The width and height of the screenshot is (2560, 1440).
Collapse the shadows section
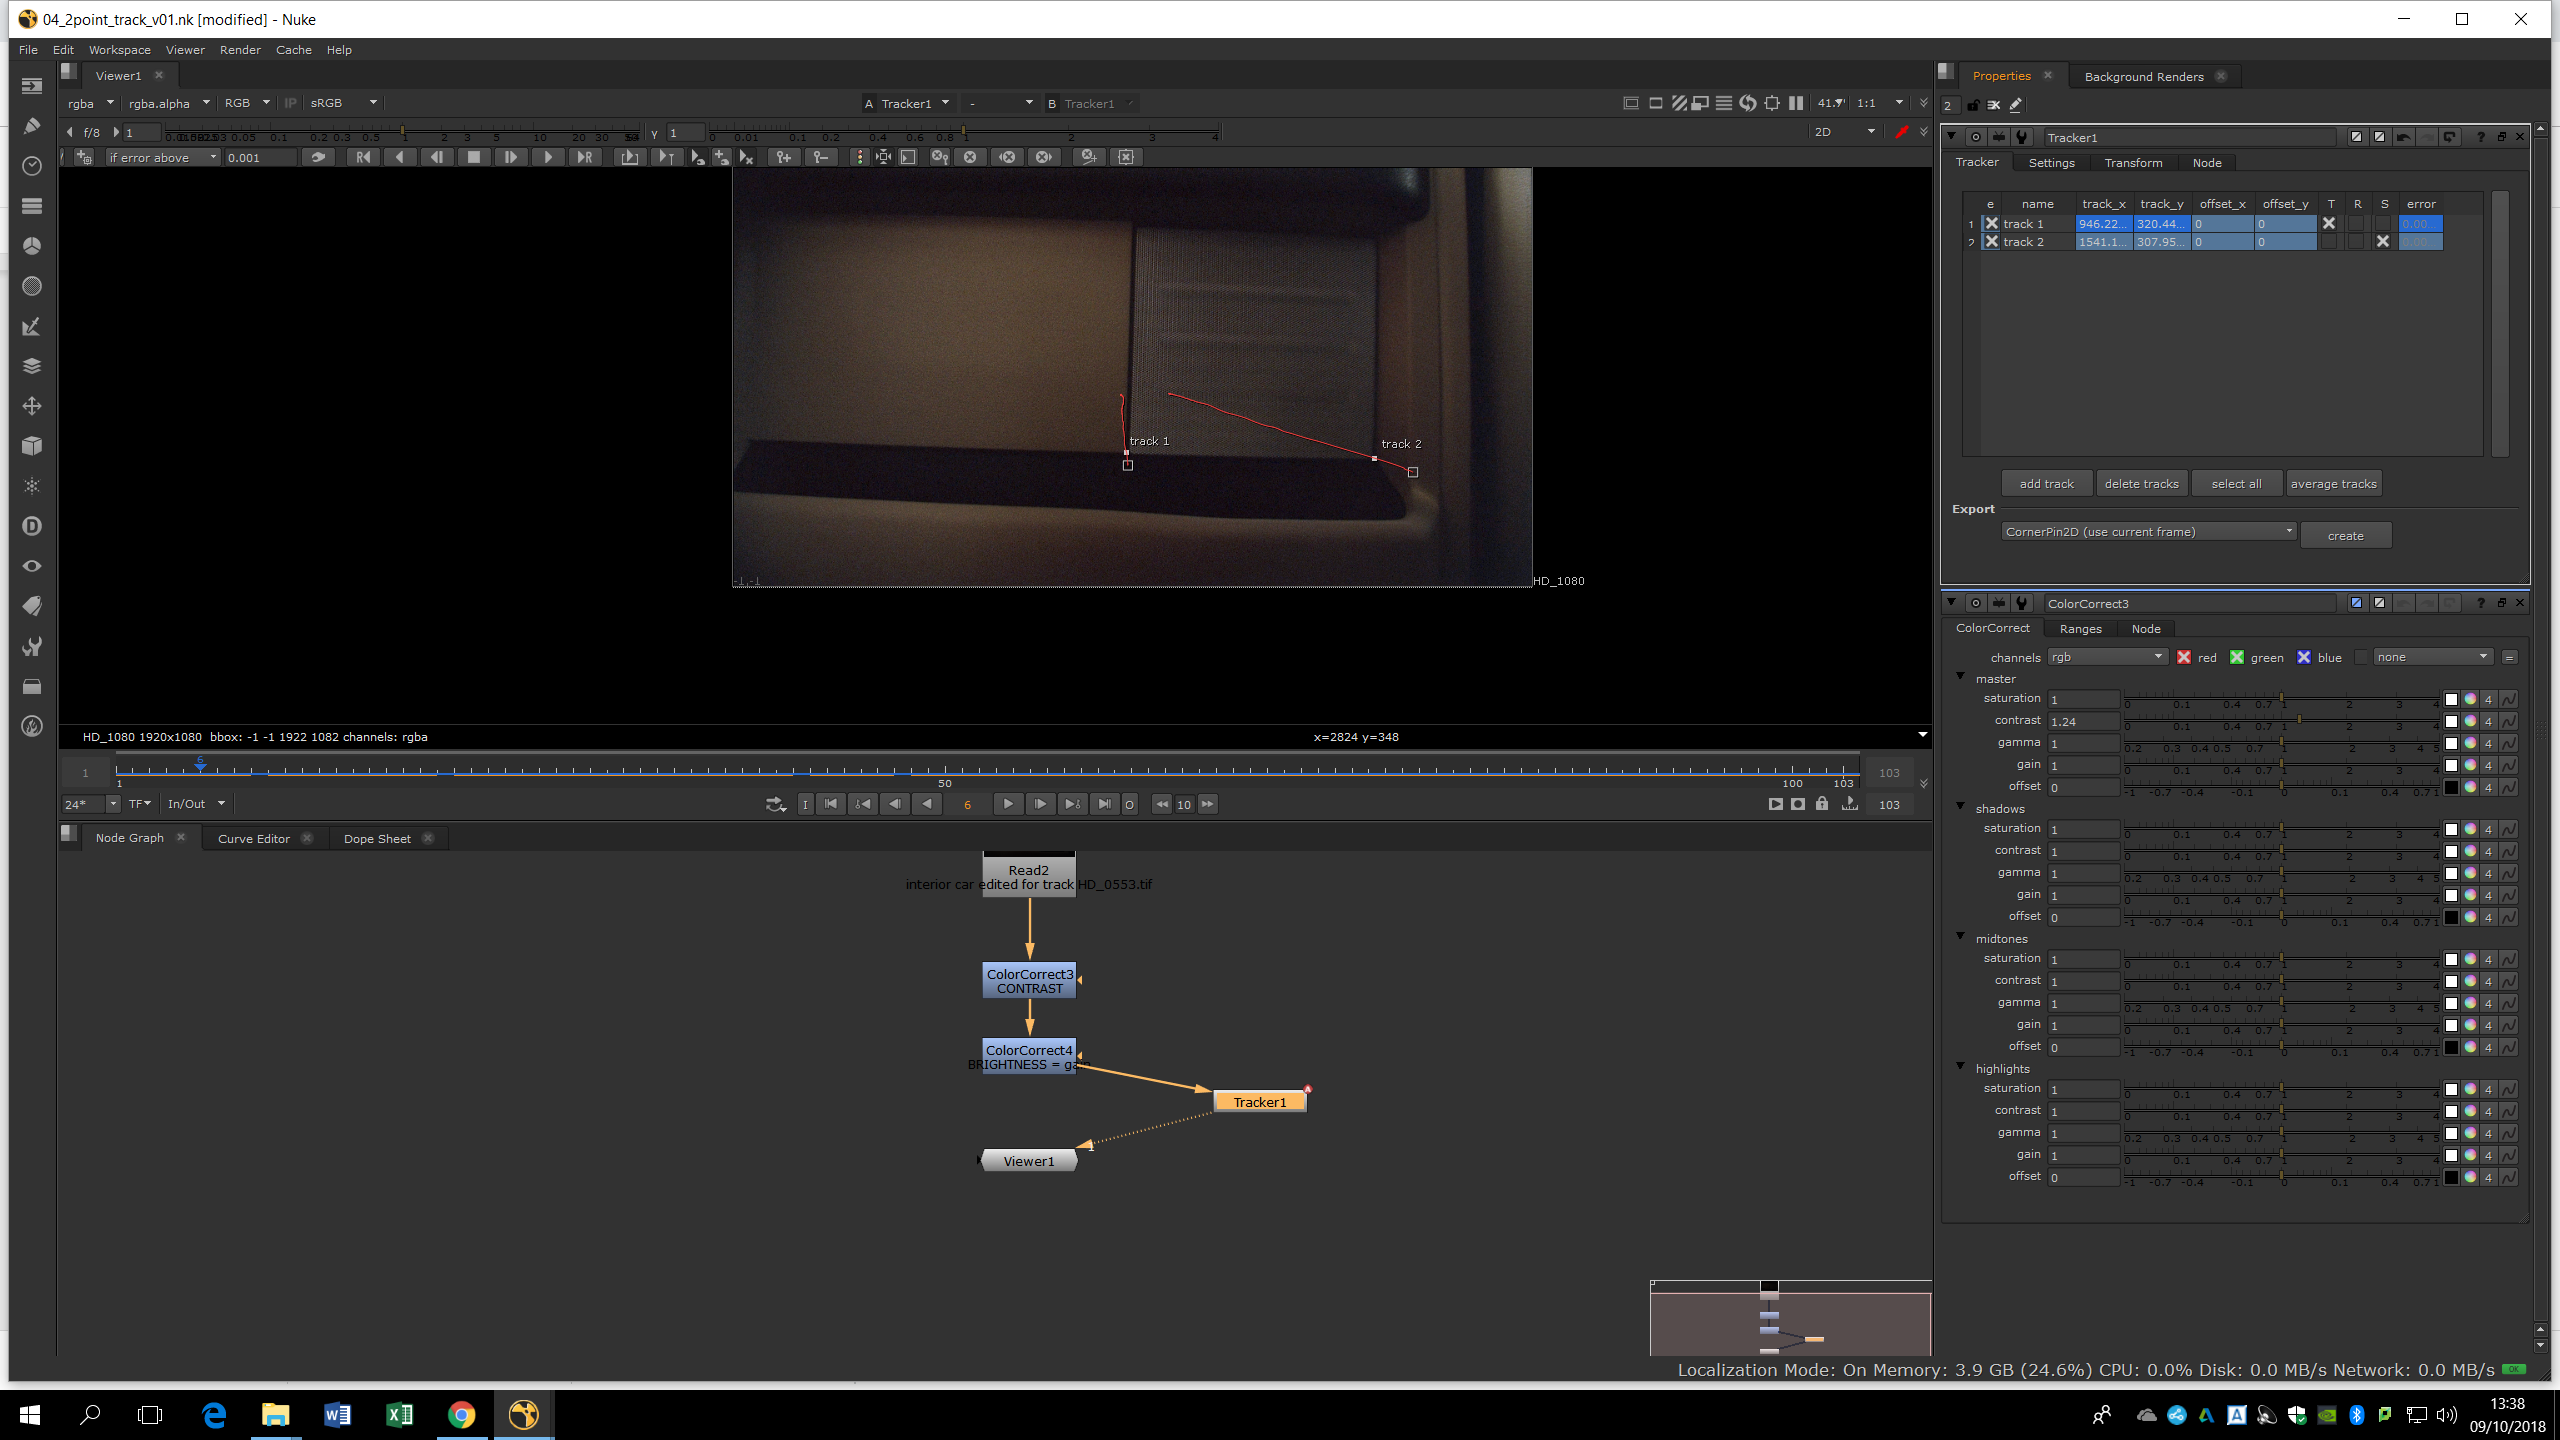tap(1960, 808)
